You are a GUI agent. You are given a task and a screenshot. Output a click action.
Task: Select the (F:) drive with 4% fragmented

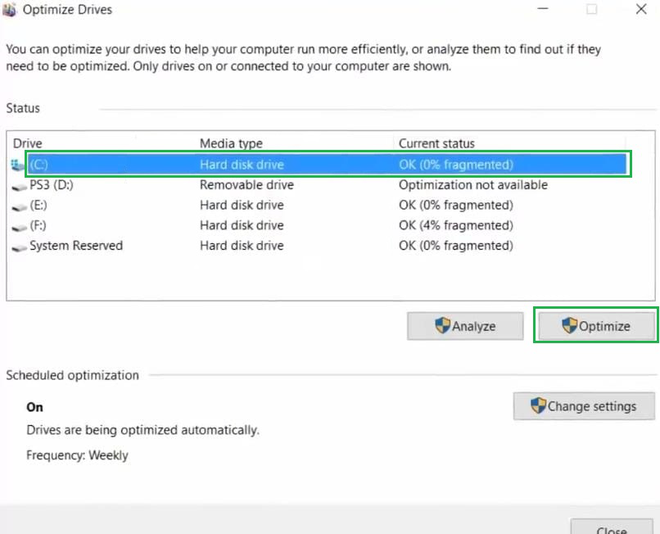pos(240,225)
